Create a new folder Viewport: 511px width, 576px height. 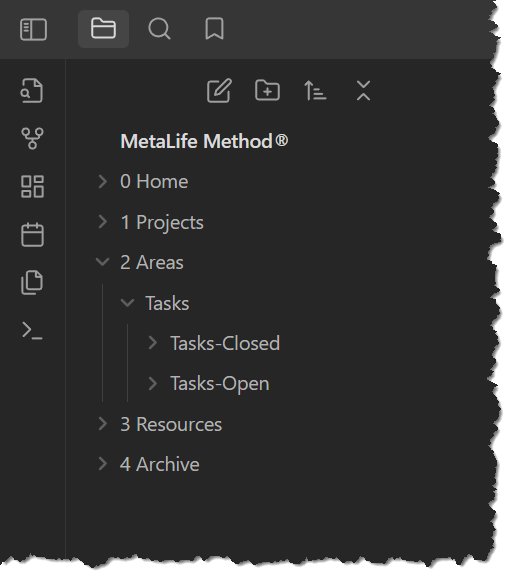point(267,90)
